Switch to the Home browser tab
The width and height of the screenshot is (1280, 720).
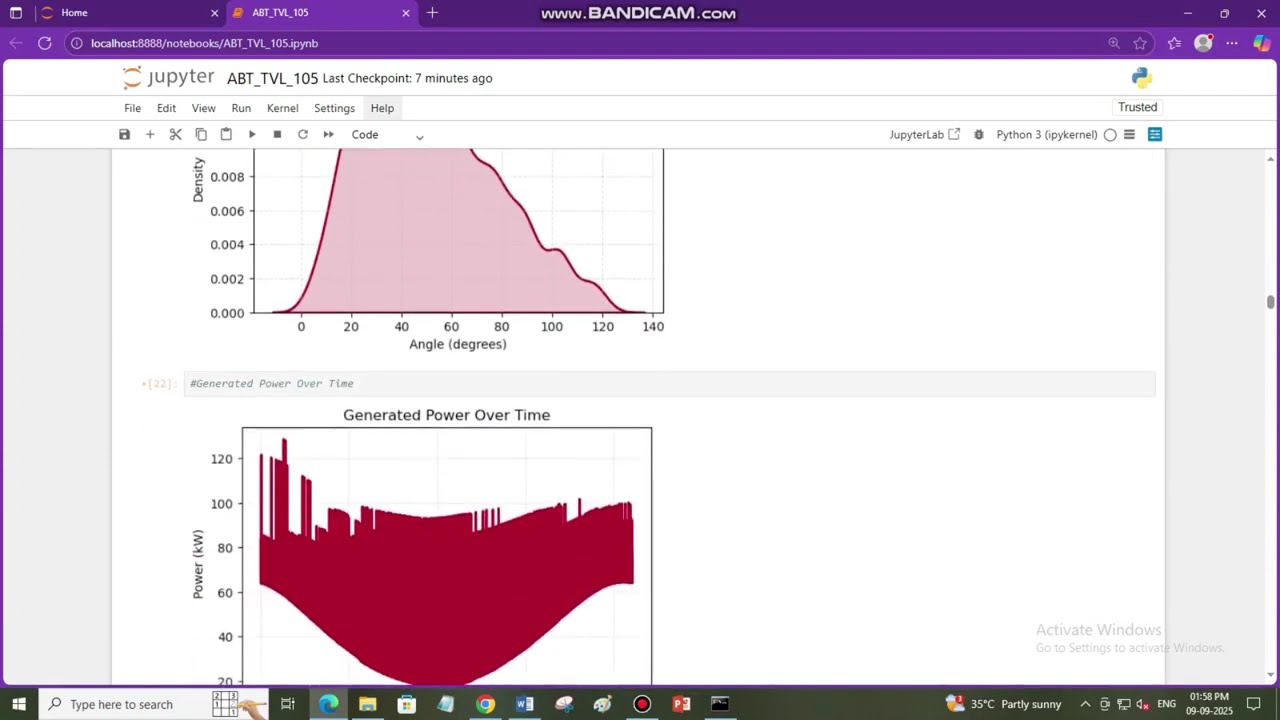tap(128, 13)
